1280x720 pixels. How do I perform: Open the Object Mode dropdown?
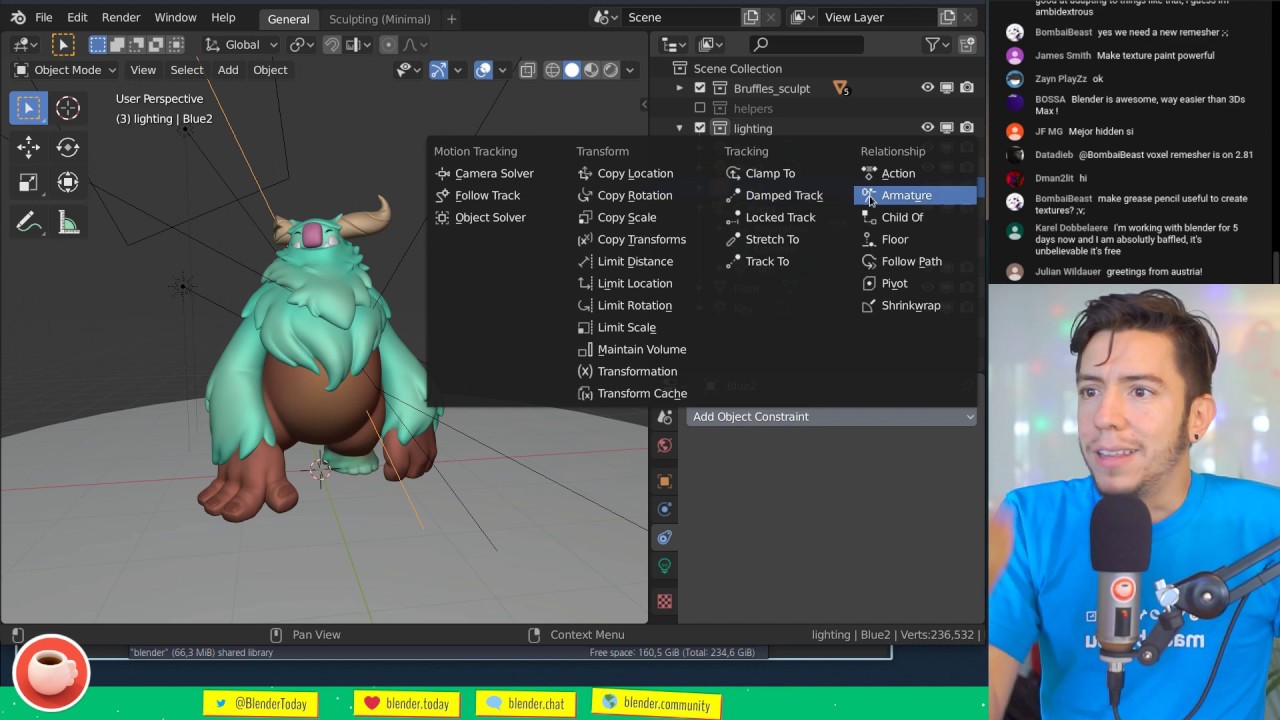pyautogui.click(x=65, y=70)
